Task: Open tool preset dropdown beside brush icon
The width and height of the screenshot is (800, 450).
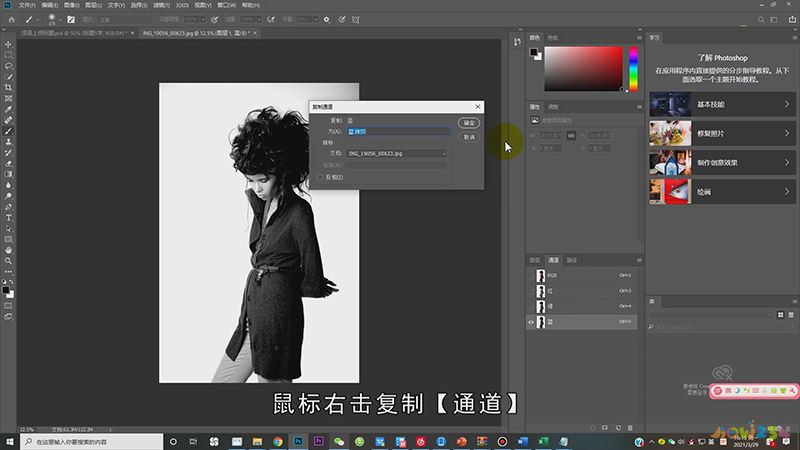Action: click(38, 20)
